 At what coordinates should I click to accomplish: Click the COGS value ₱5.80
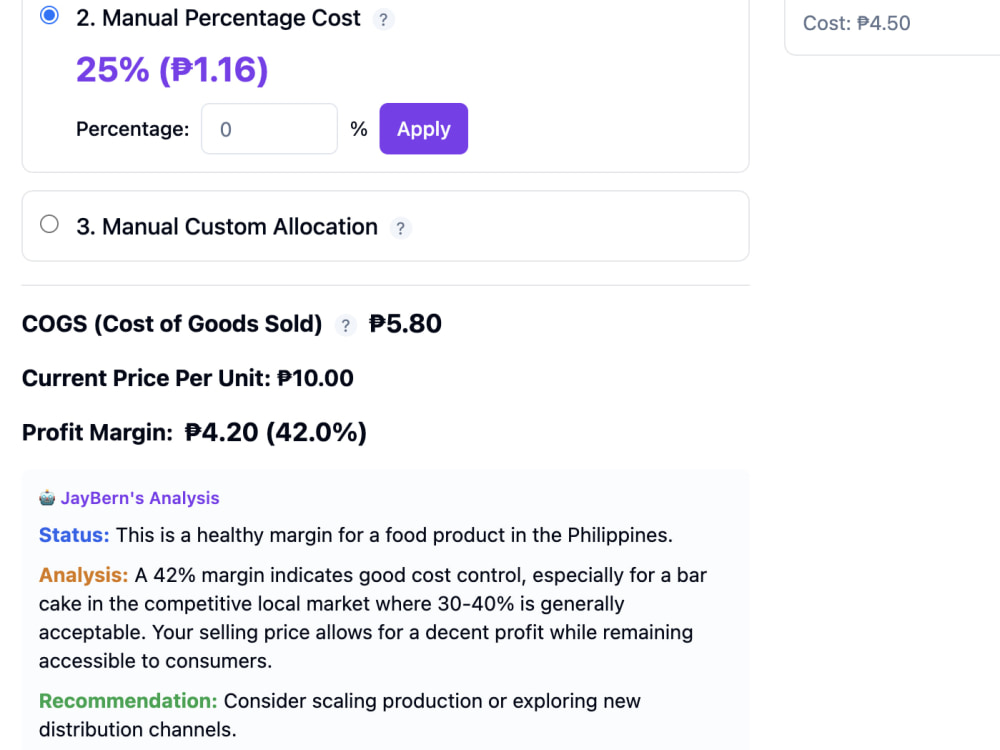click(405, 324)
